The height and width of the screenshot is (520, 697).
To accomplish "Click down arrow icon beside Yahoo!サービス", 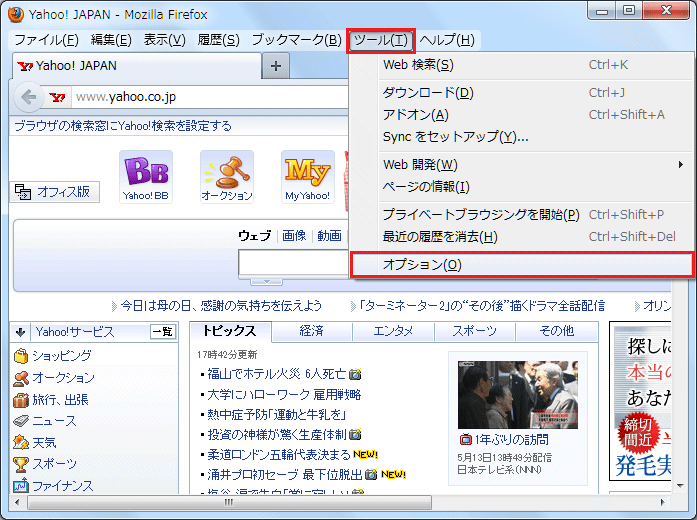I will tap(20, 332).
